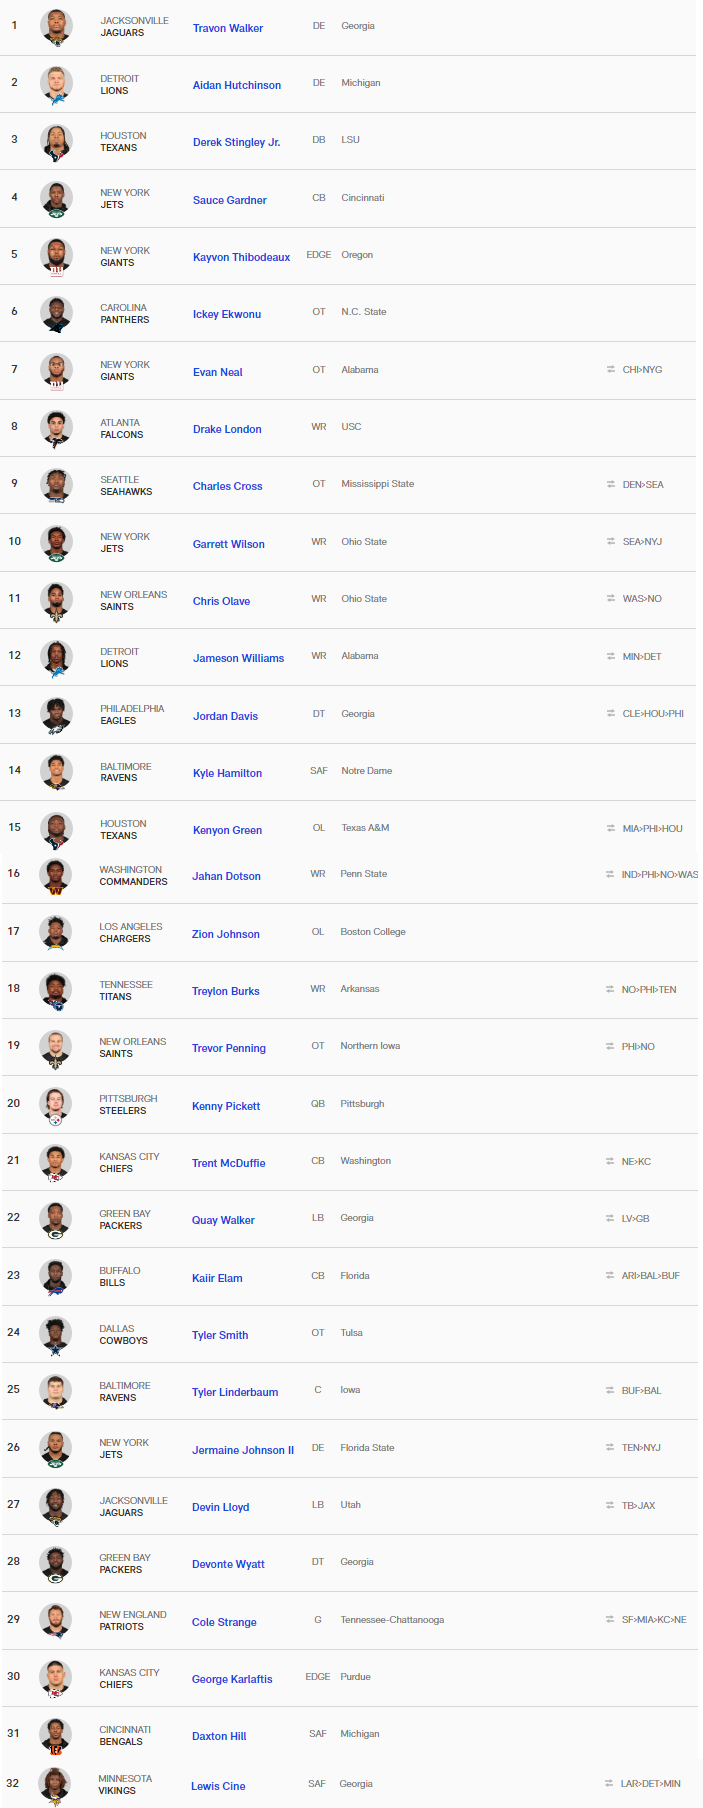Click Daxton Hill's player photo
703x1808 pixels.
tap(56, 1736)
